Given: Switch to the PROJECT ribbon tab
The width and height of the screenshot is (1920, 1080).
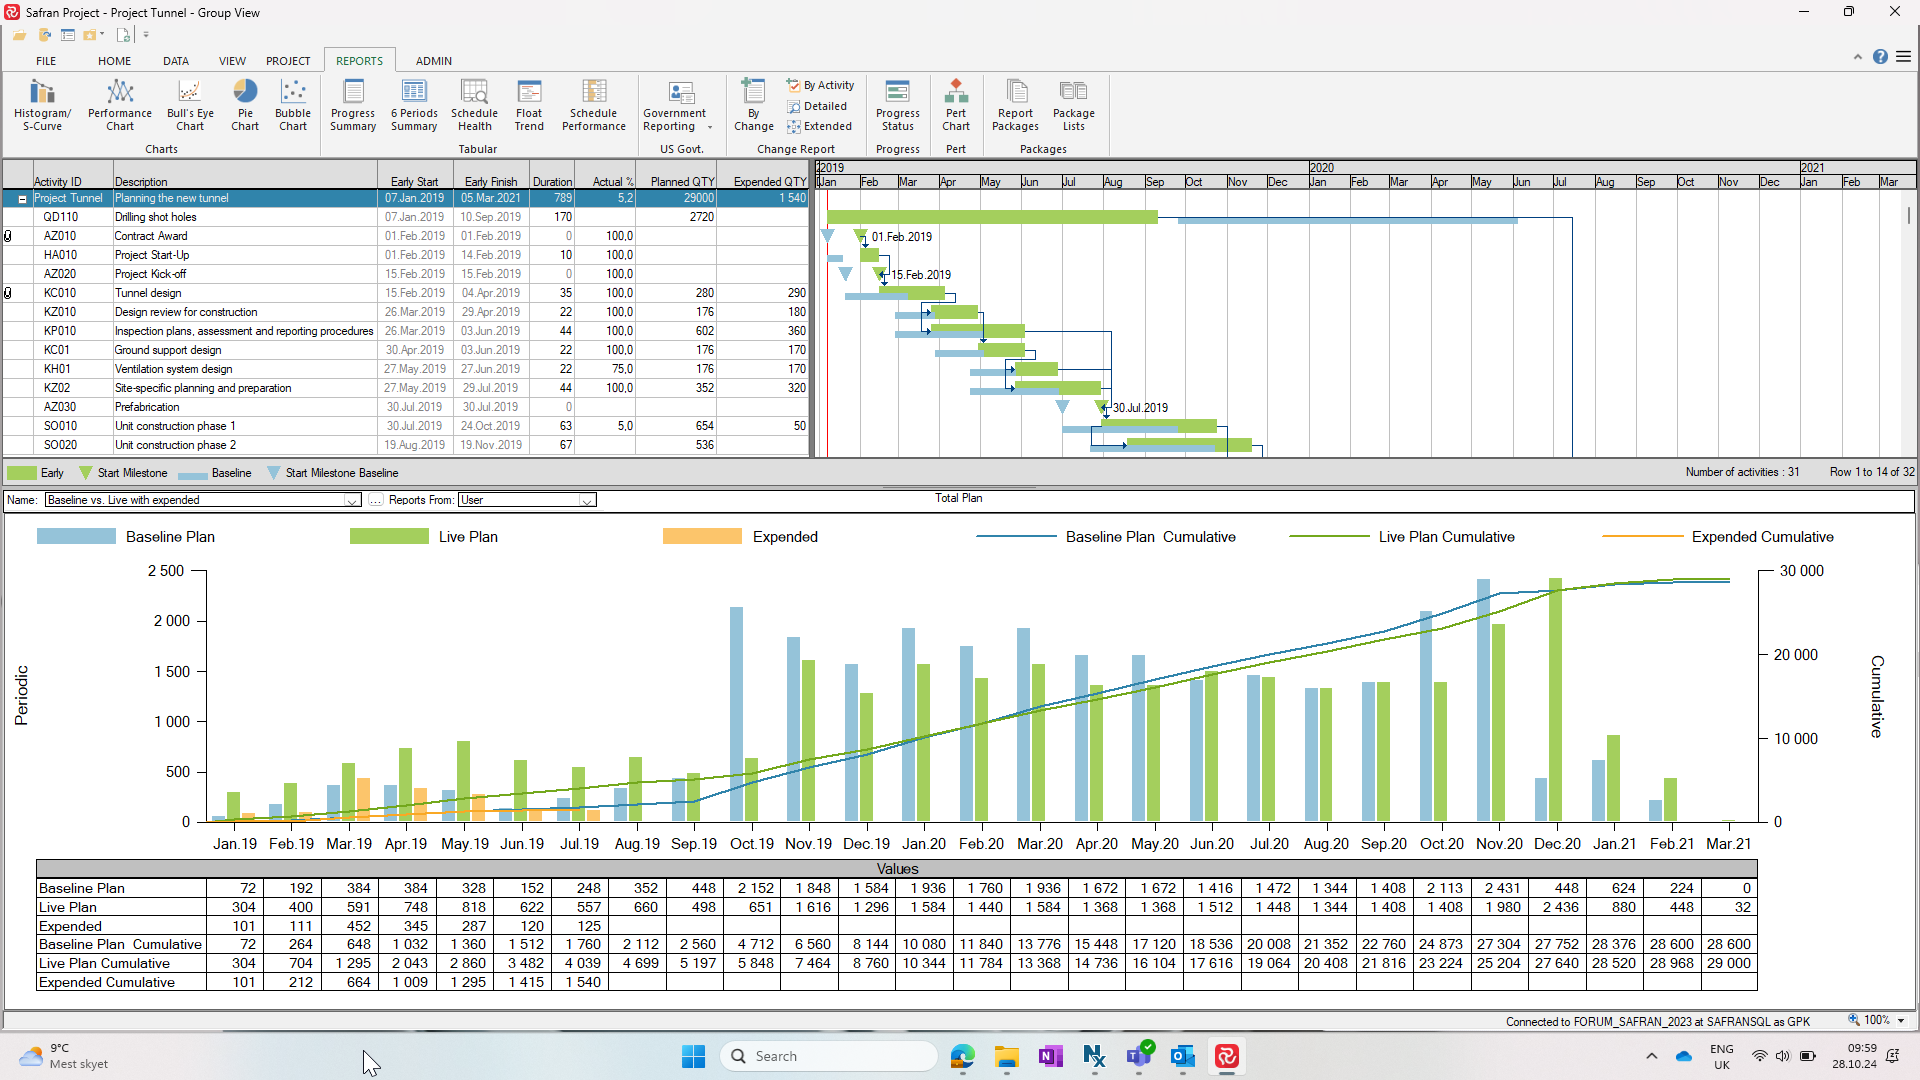Looking at the screenshot, I should (x=288, y=61).
